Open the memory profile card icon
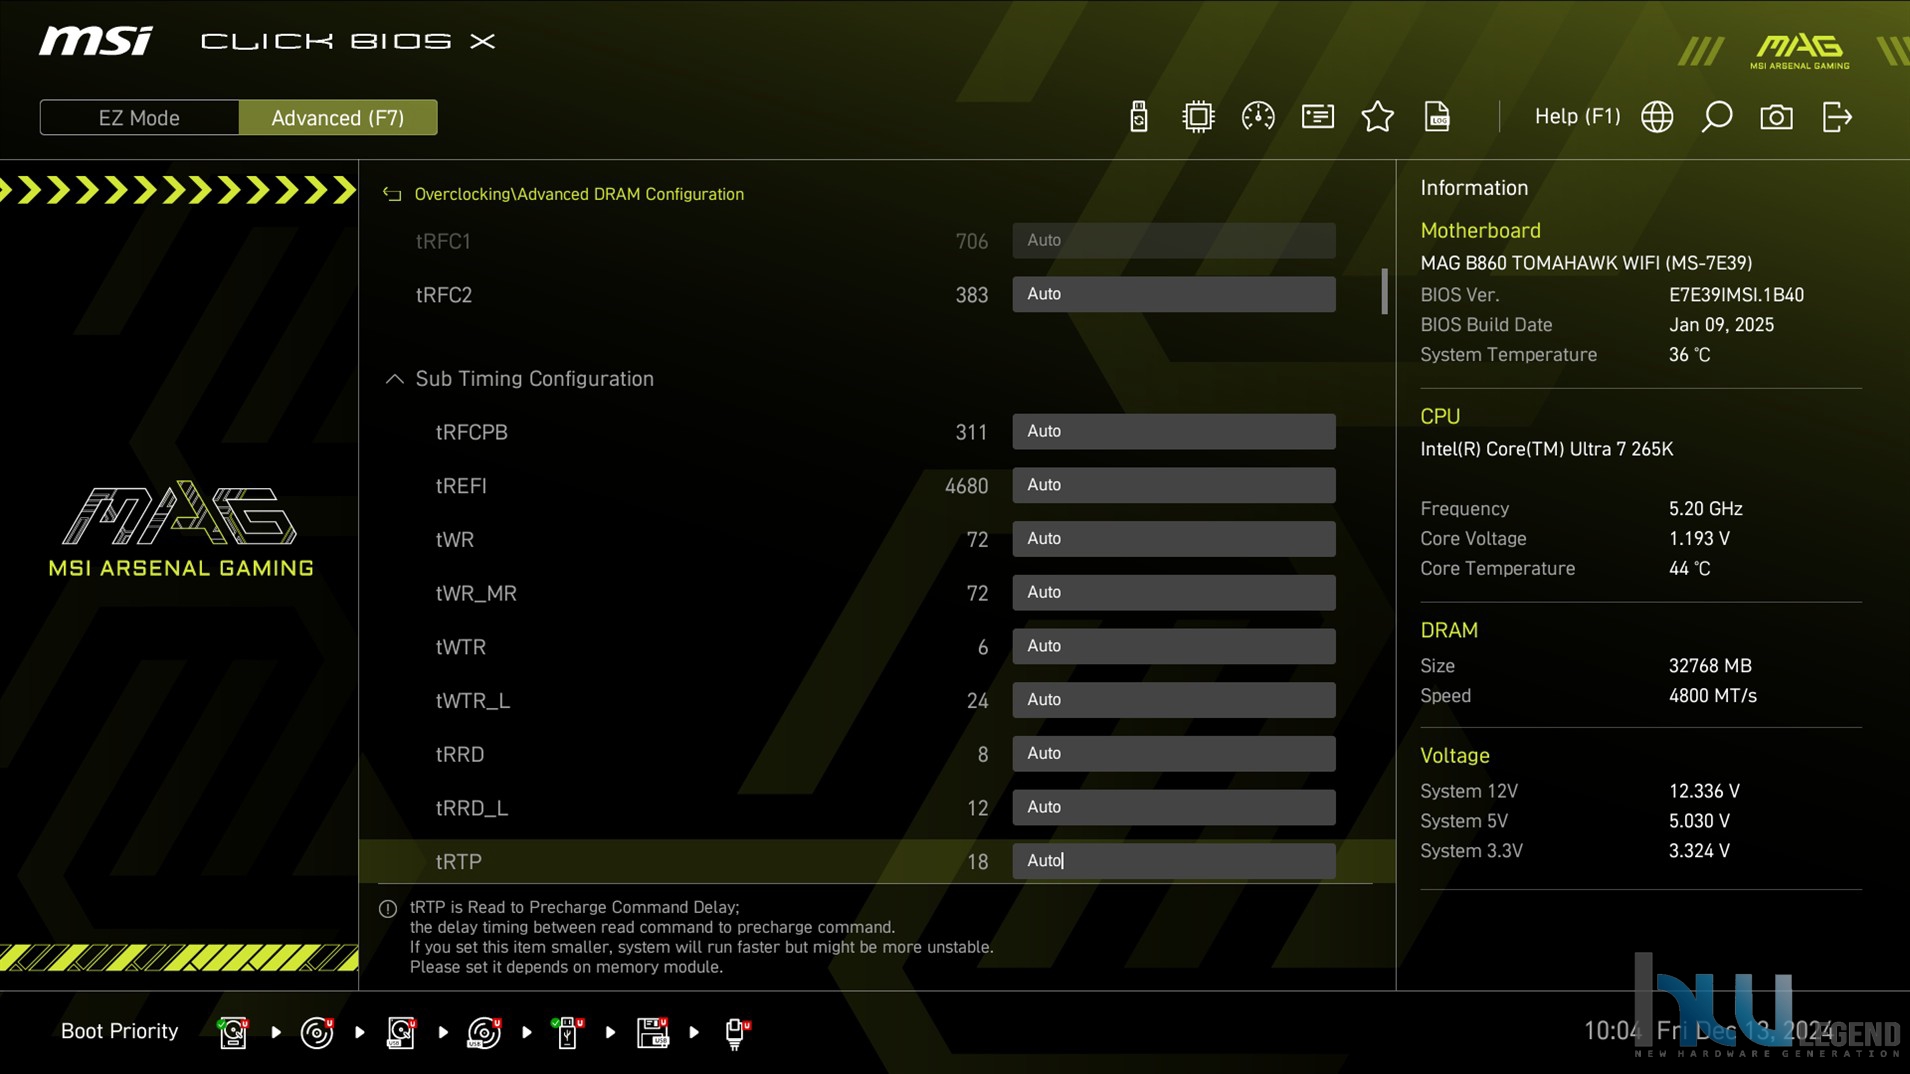This screenshot has height=1074, width=1910. click(x=1318, y=117)
